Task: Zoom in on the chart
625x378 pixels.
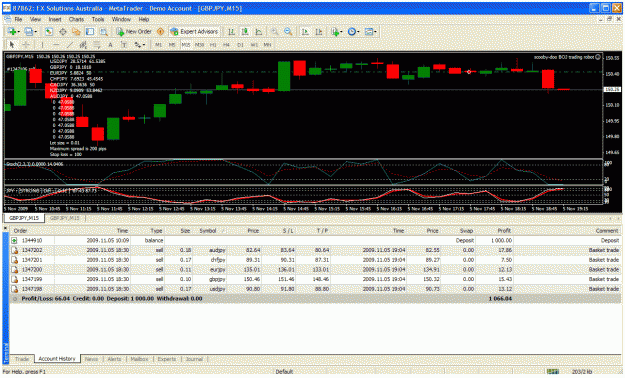Action: coord(274,32)
